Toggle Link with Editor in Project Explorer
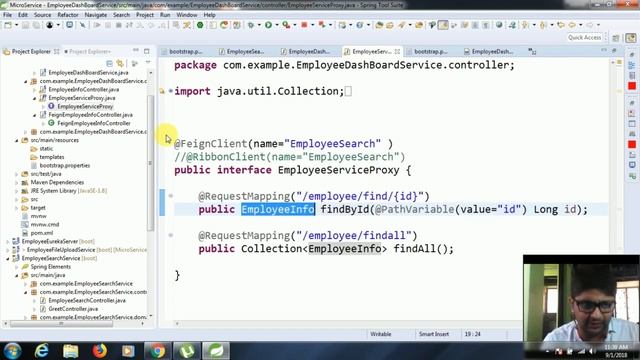 (120, 63)
